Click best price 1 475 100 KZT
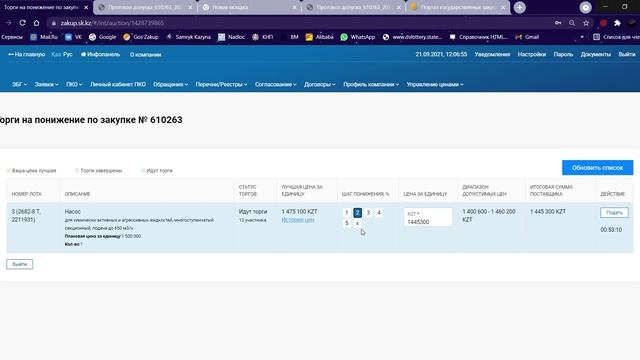Viewport: 640px width, 360px height. pyautogui.click(x=299, y=211)
